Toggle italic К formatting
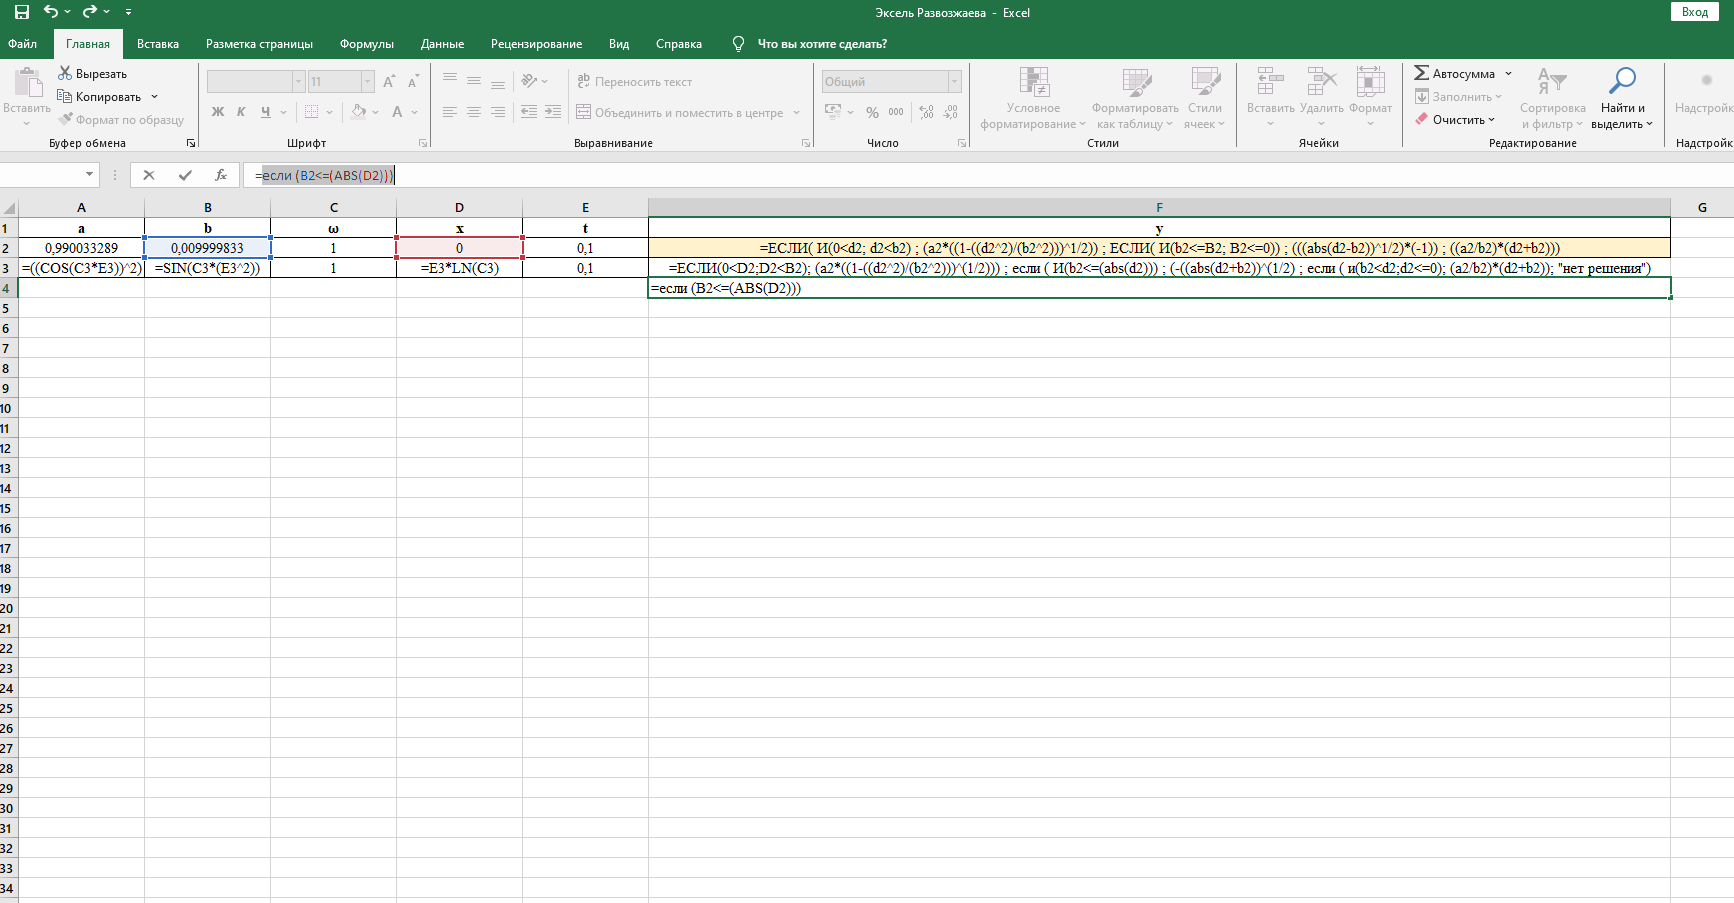The width and height of the screenshot is (1734, 903). (241, 112)
